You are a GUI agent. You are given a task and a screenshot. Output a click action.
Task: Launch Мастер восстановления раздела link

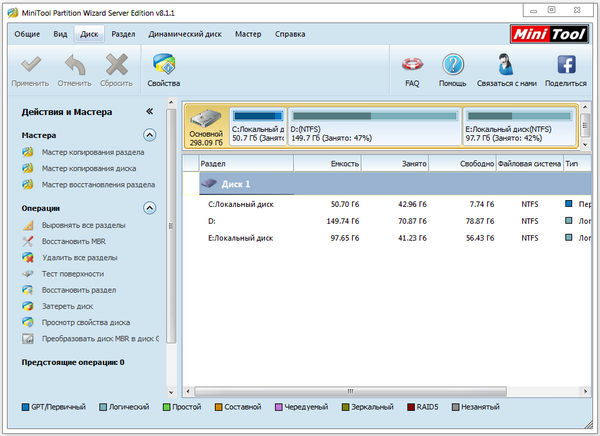[x=98, y=185]
